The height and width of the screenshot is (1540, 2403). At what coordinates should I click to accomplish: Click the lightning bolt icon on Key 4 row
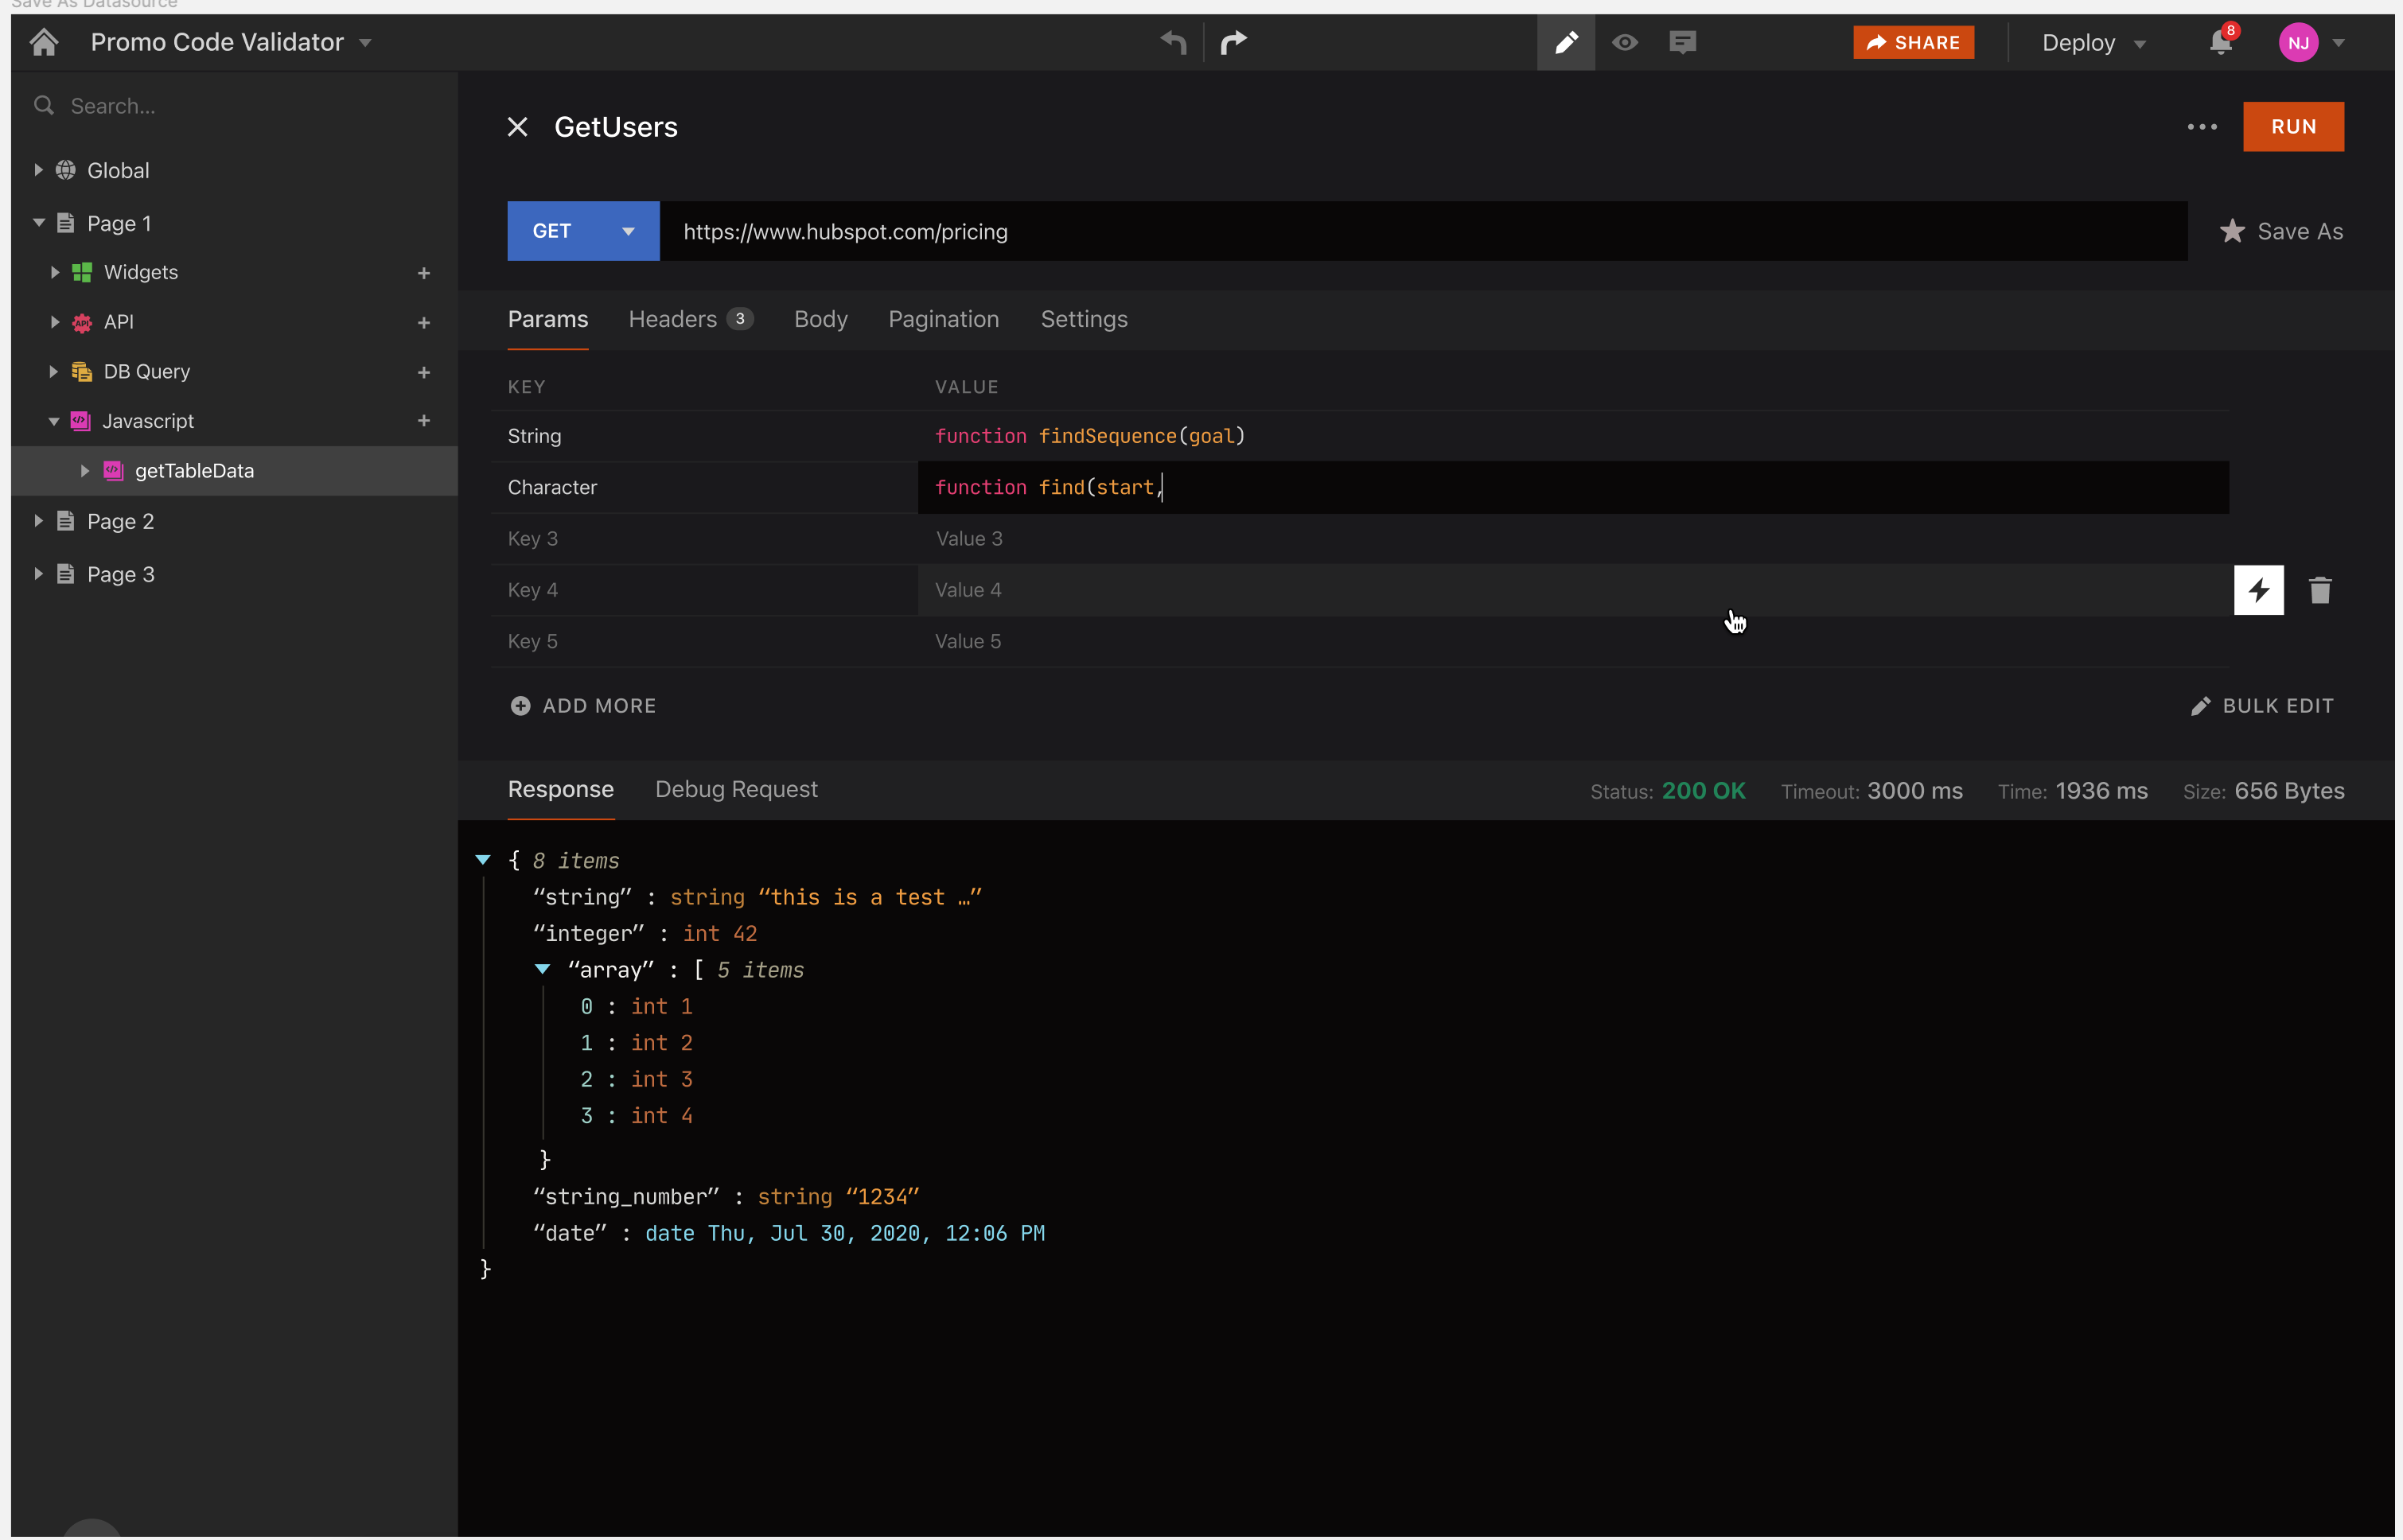point(2258,590)
